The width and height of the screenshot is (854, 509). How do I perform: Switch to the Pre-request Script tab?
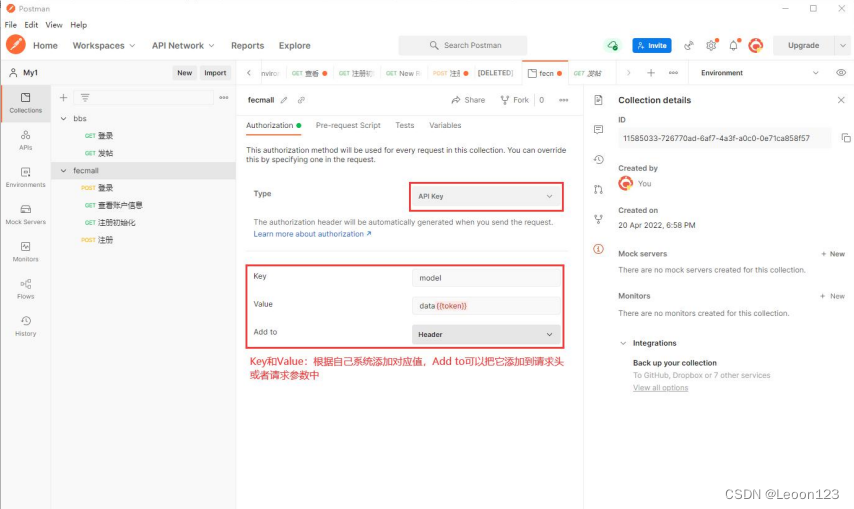point(348,125)
